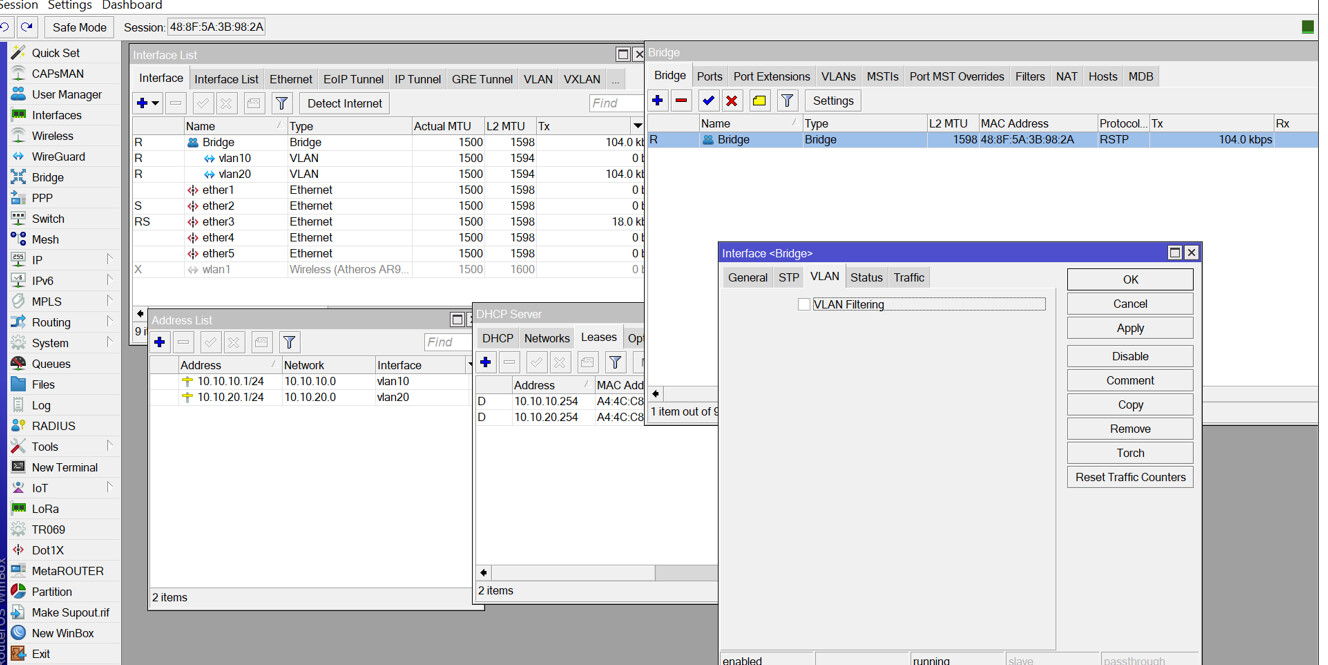Viewport: 1328px width, 665px height.
Task: Expand the Routing submenu in sidebar
Action: click(x=109, y=322)
